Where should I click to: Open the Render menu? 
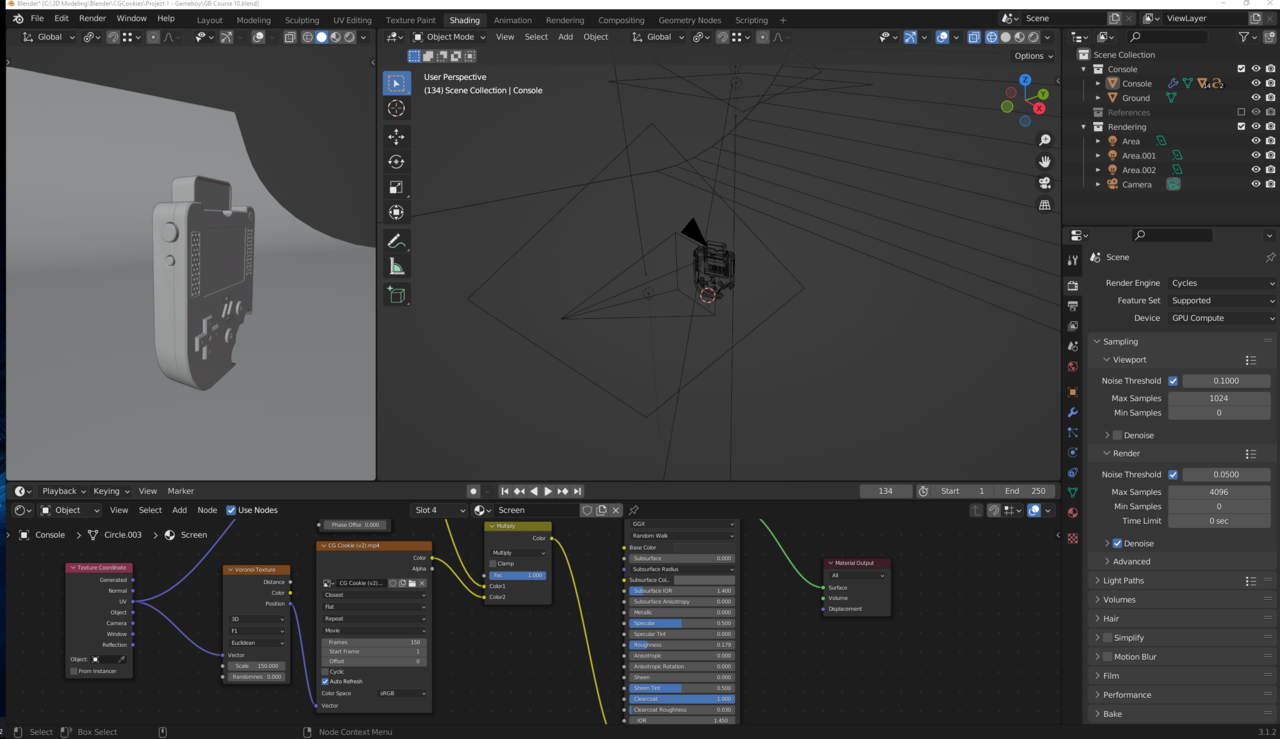[92, 18]
